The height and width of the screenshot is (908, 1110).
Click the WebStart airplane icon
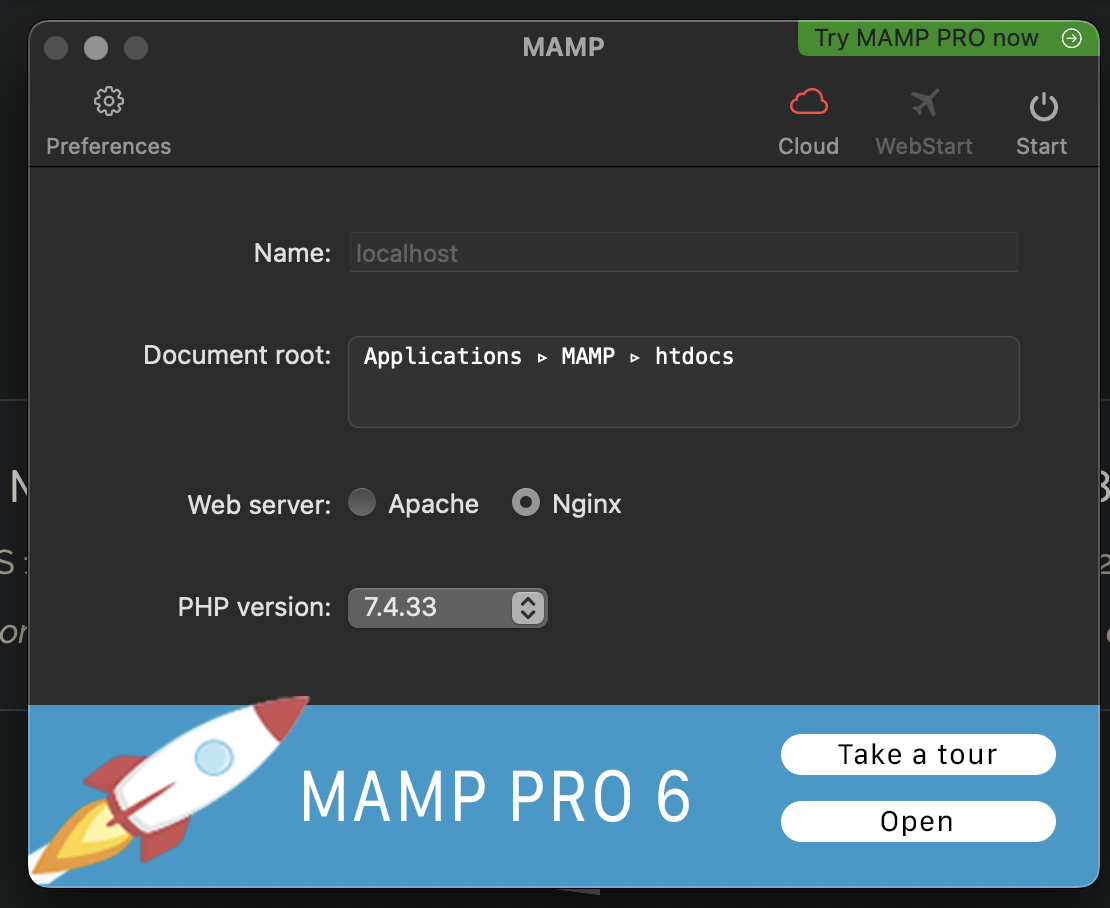(925, 103)
